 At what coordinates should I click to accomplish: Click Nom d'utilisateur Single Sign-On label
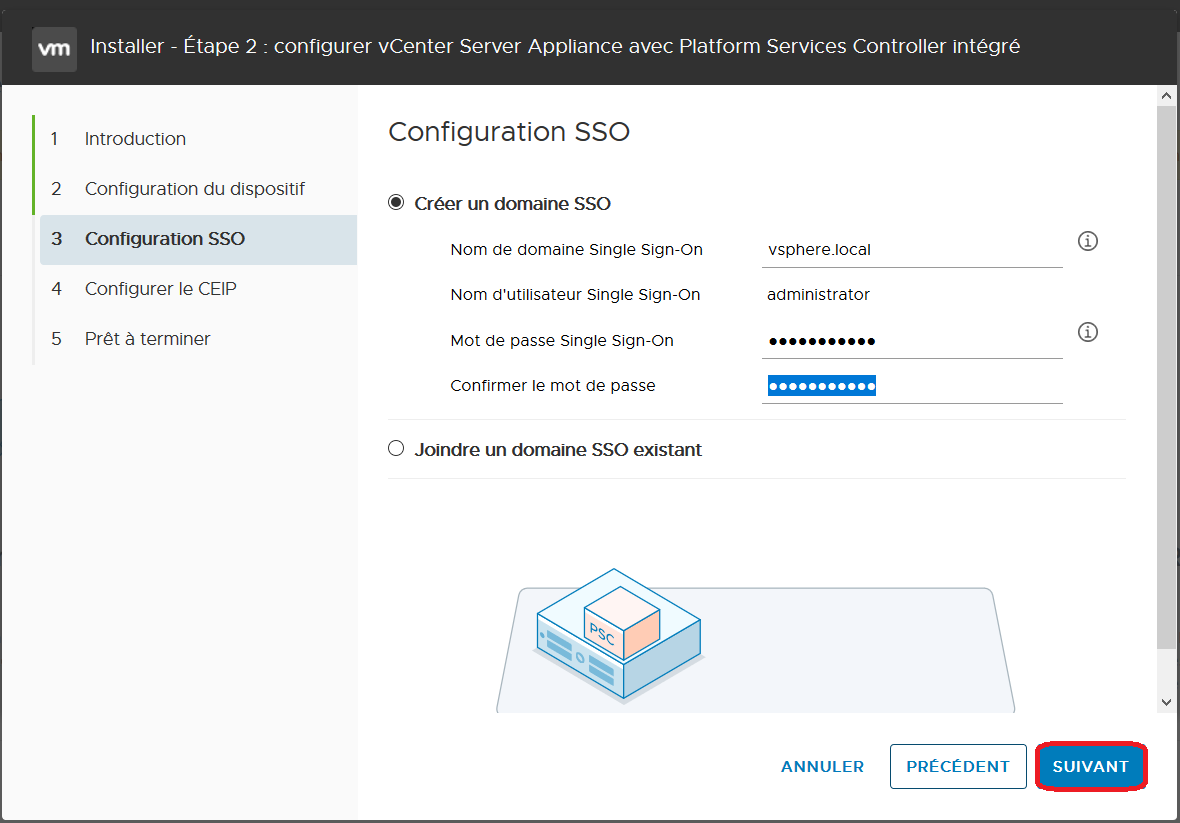(575, 295)
